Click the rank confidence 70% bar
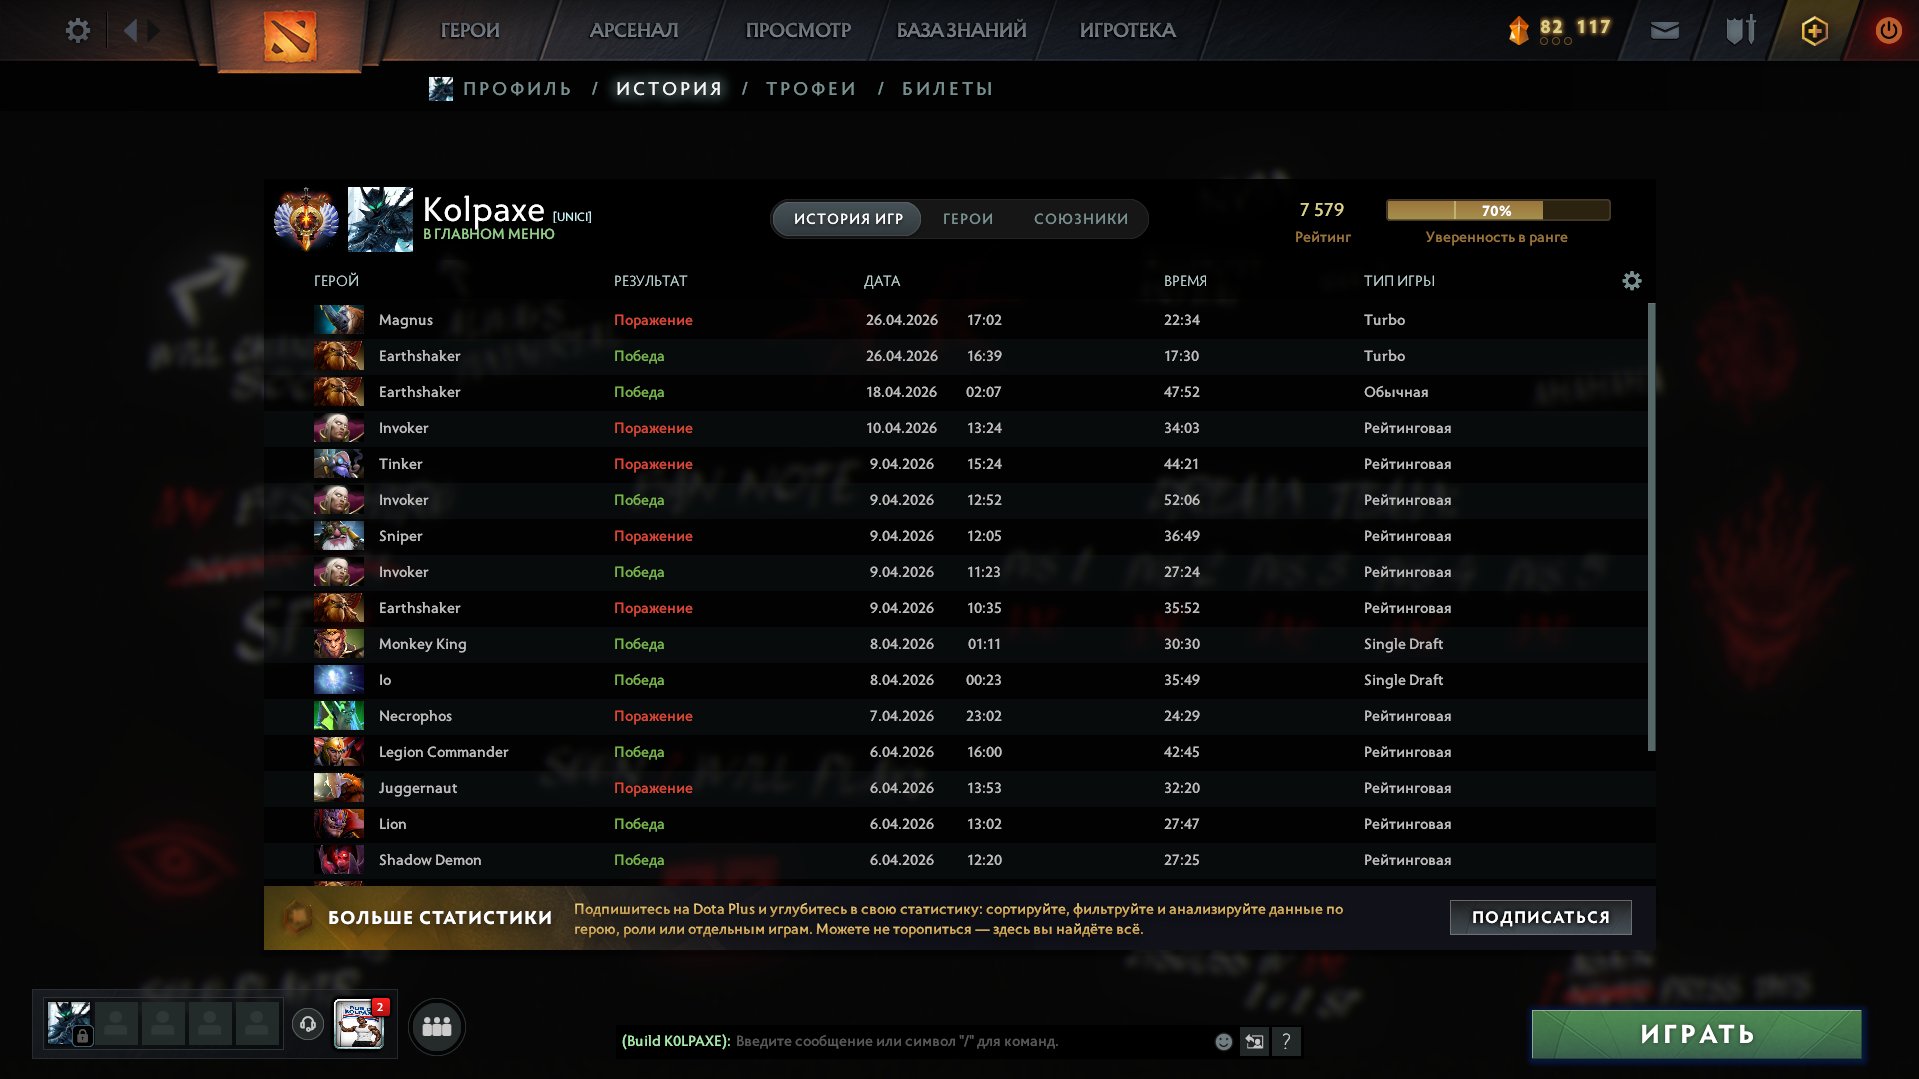 click(1497, 210)
